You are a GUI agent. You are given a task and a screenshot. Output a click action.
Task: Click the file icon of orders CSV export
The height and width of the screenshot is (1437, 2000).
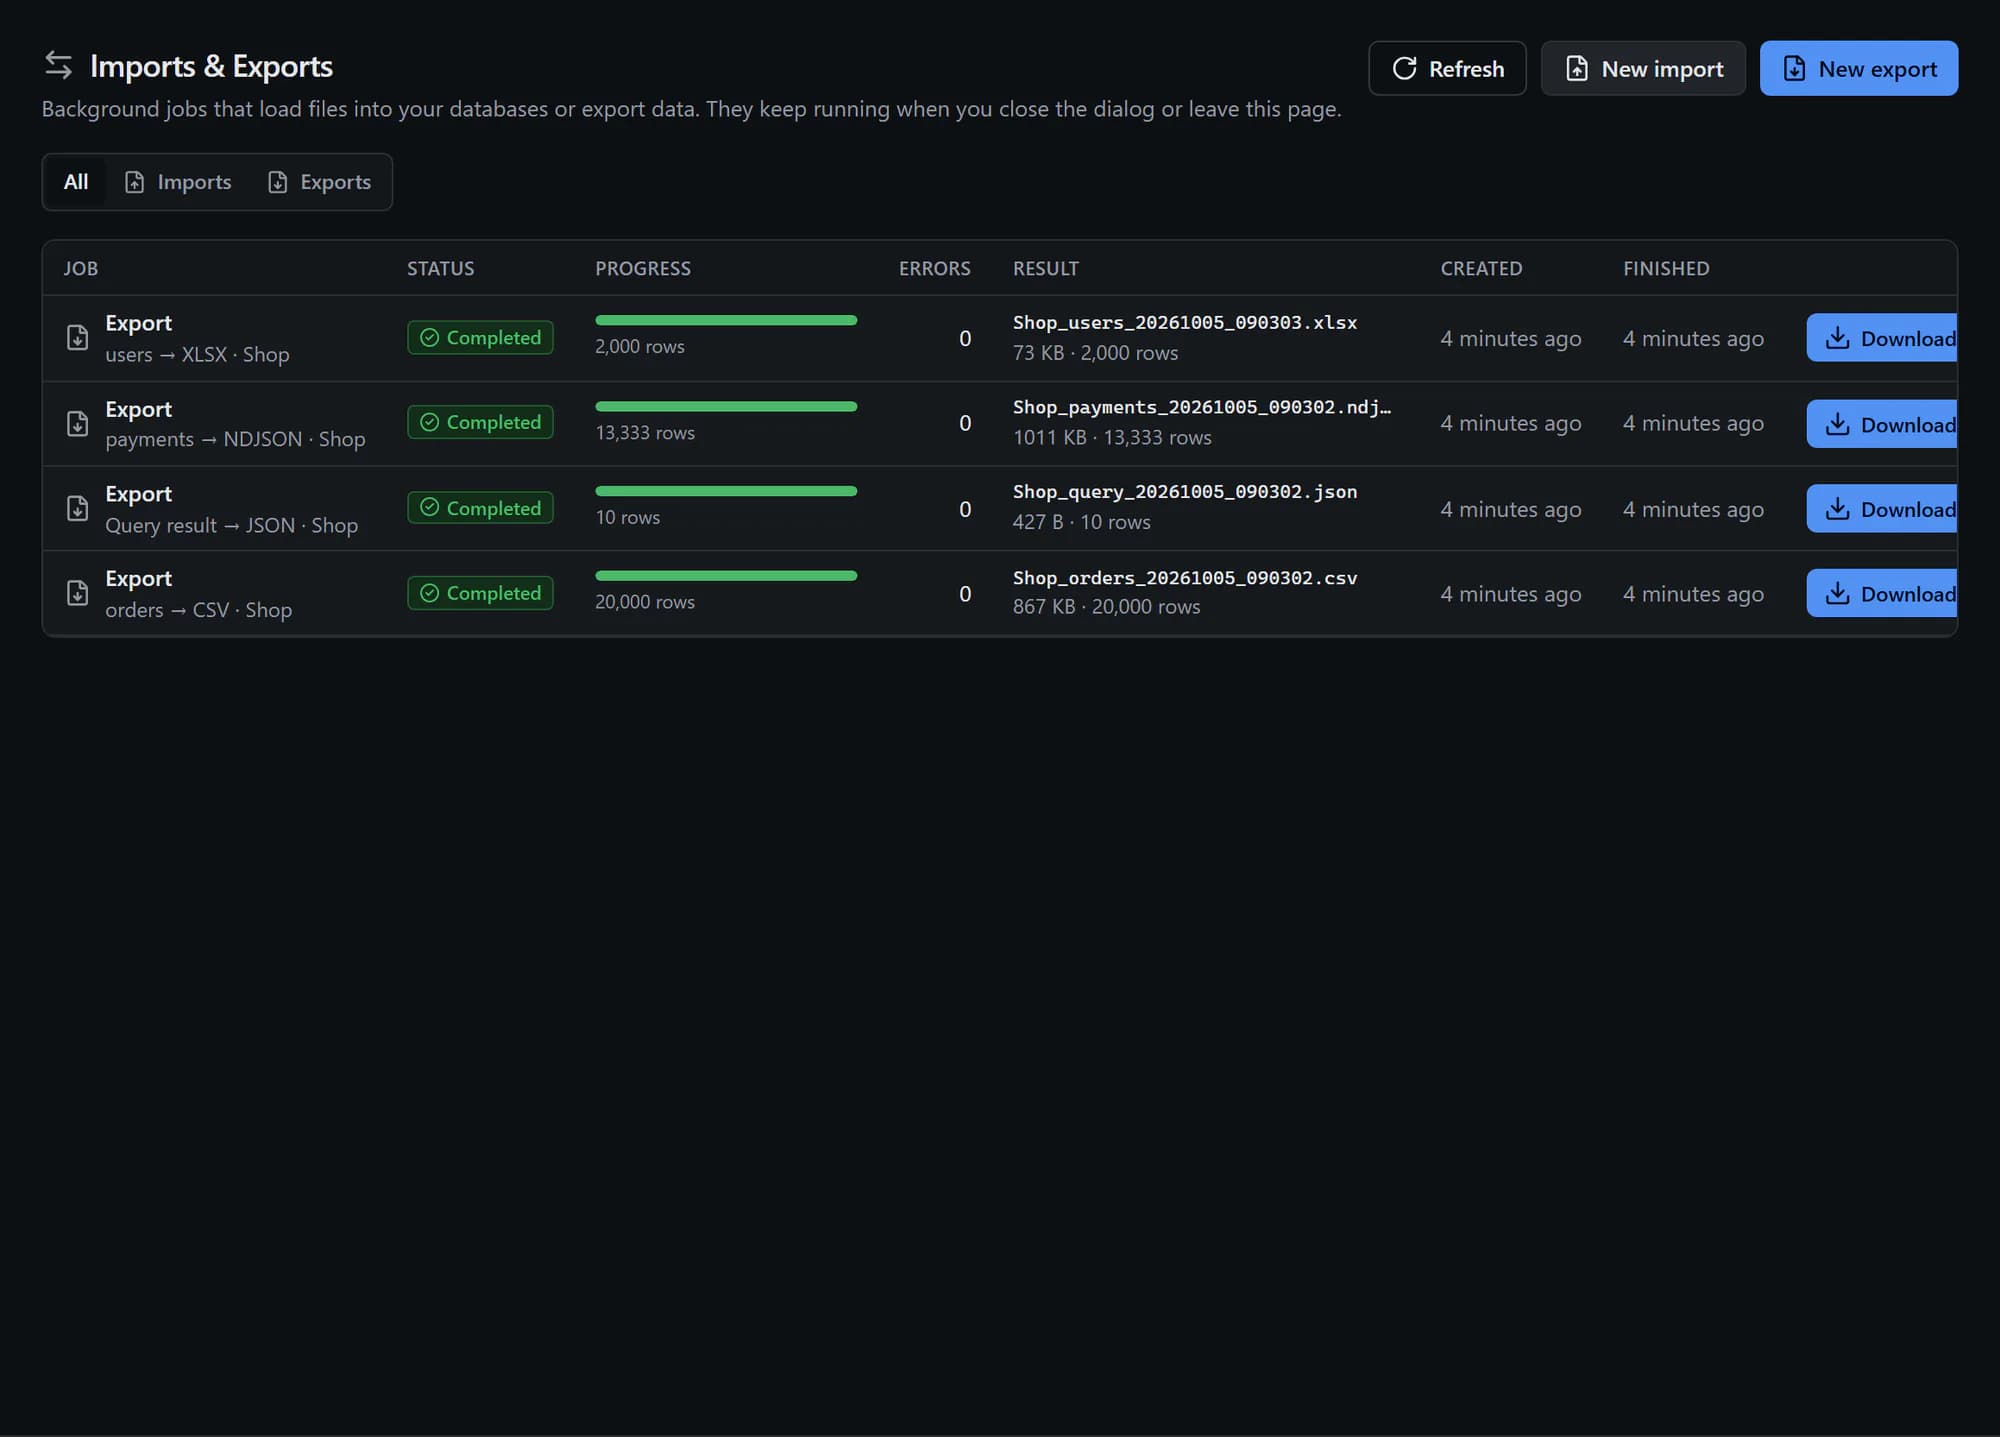[77, 594]
